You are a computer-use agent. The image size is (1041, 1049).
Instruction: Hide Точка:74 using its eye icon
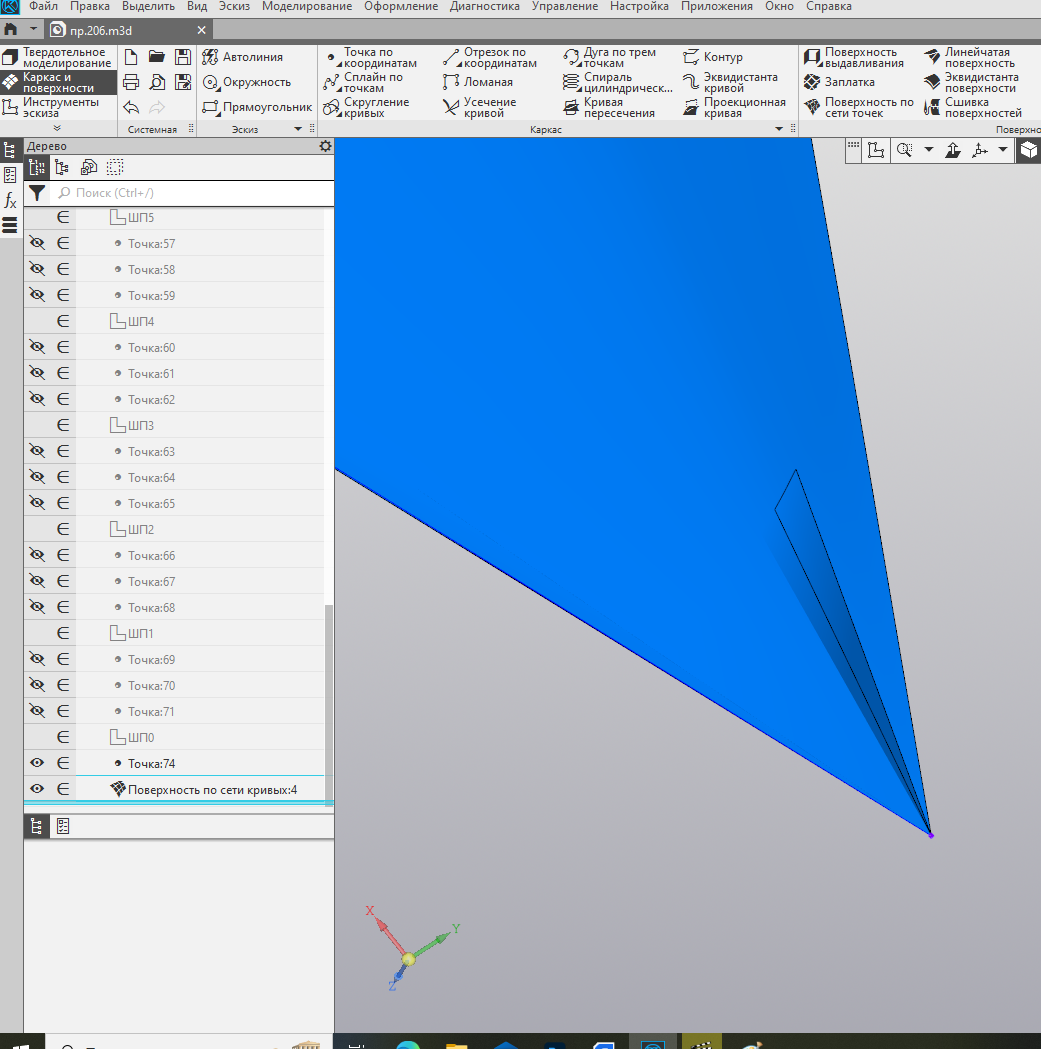(37, 763)
